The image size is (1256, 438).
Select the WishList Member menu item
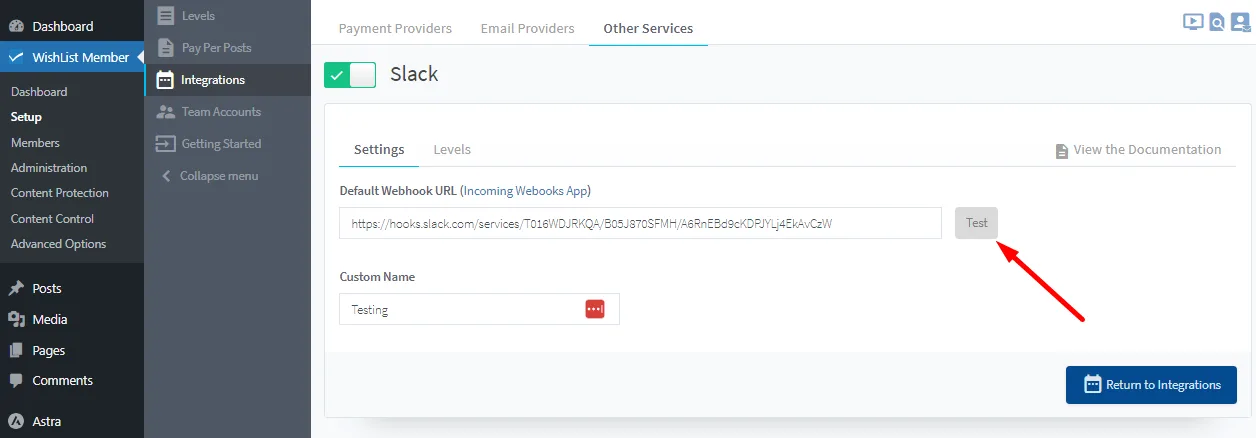tap(72, 57)
